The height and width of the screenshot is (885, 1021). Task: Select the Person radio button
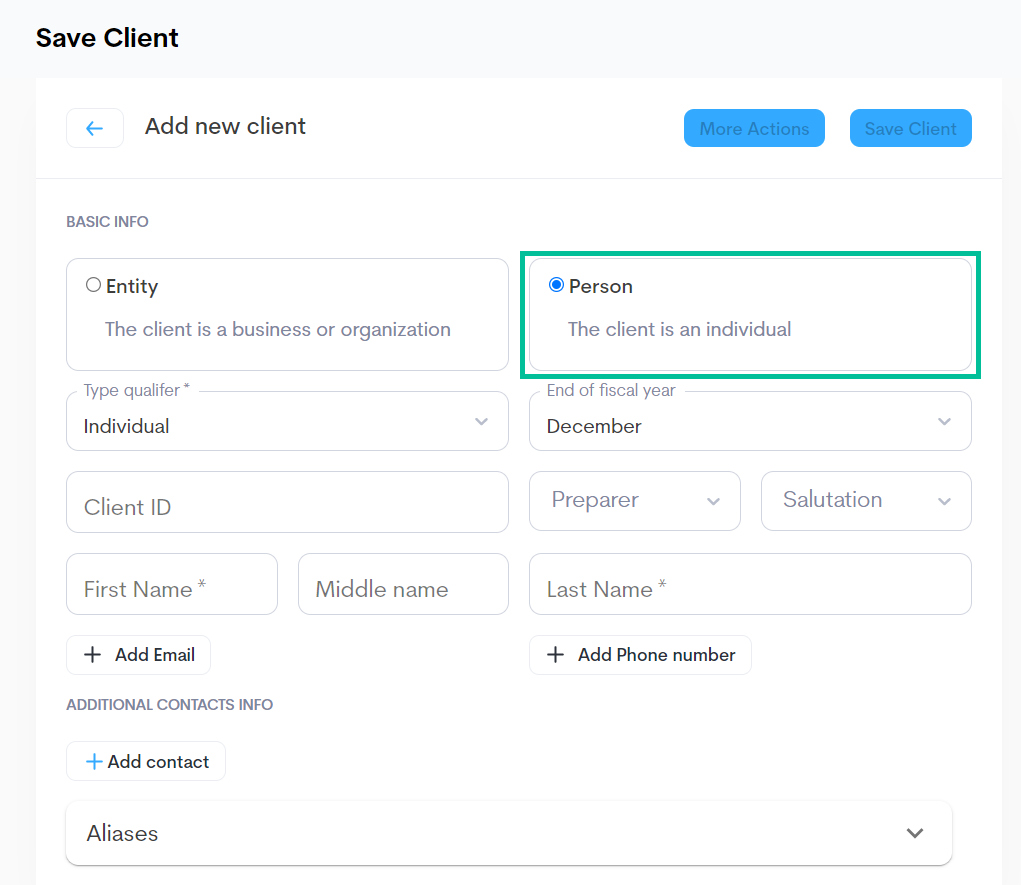click(x=556, y=285)
